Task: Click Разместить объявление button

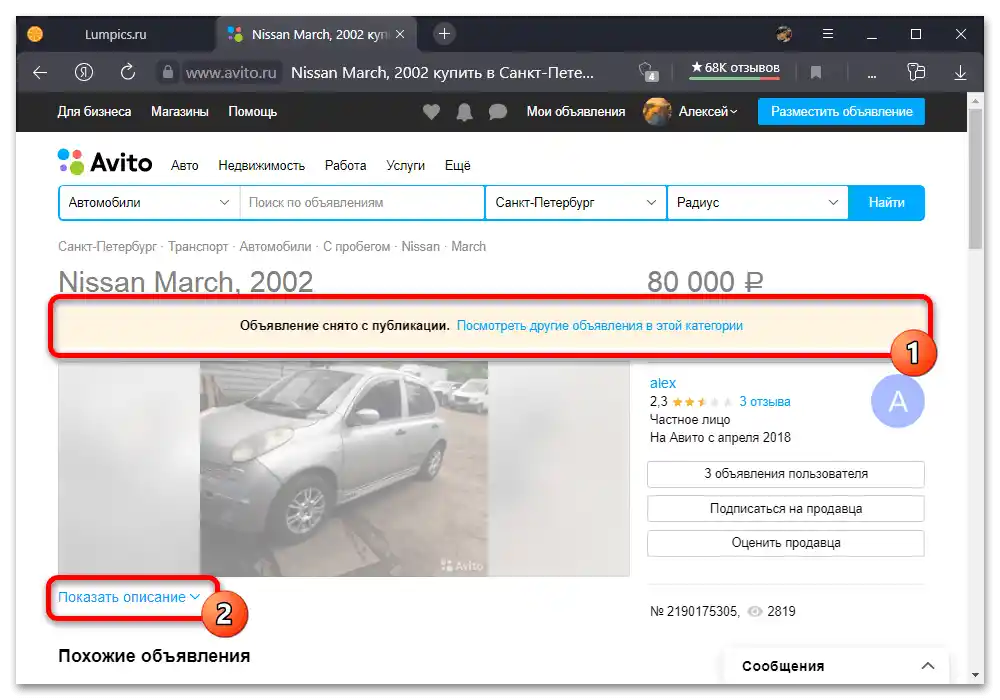Action: [841, 112]
